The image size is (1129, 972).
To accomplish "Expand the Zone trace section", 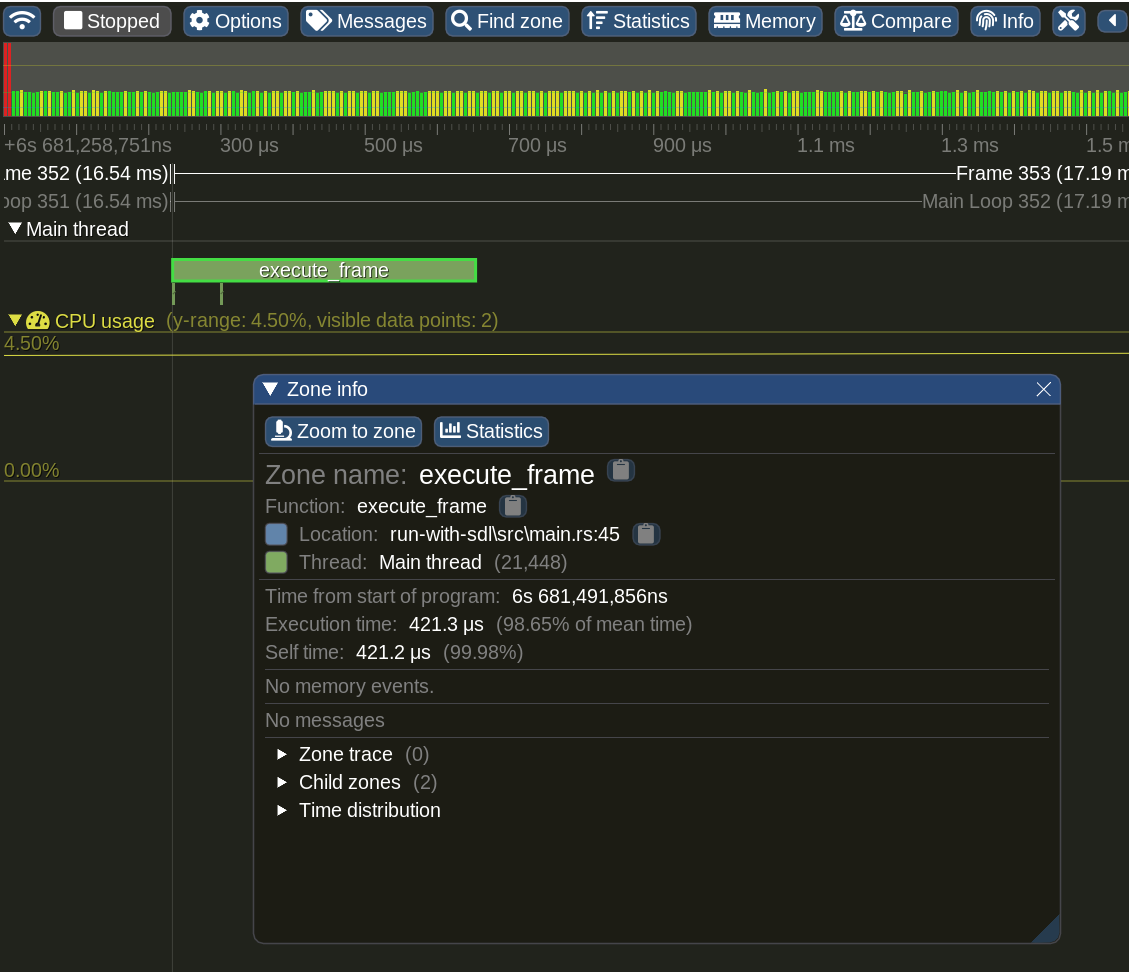I will [282, 755].
